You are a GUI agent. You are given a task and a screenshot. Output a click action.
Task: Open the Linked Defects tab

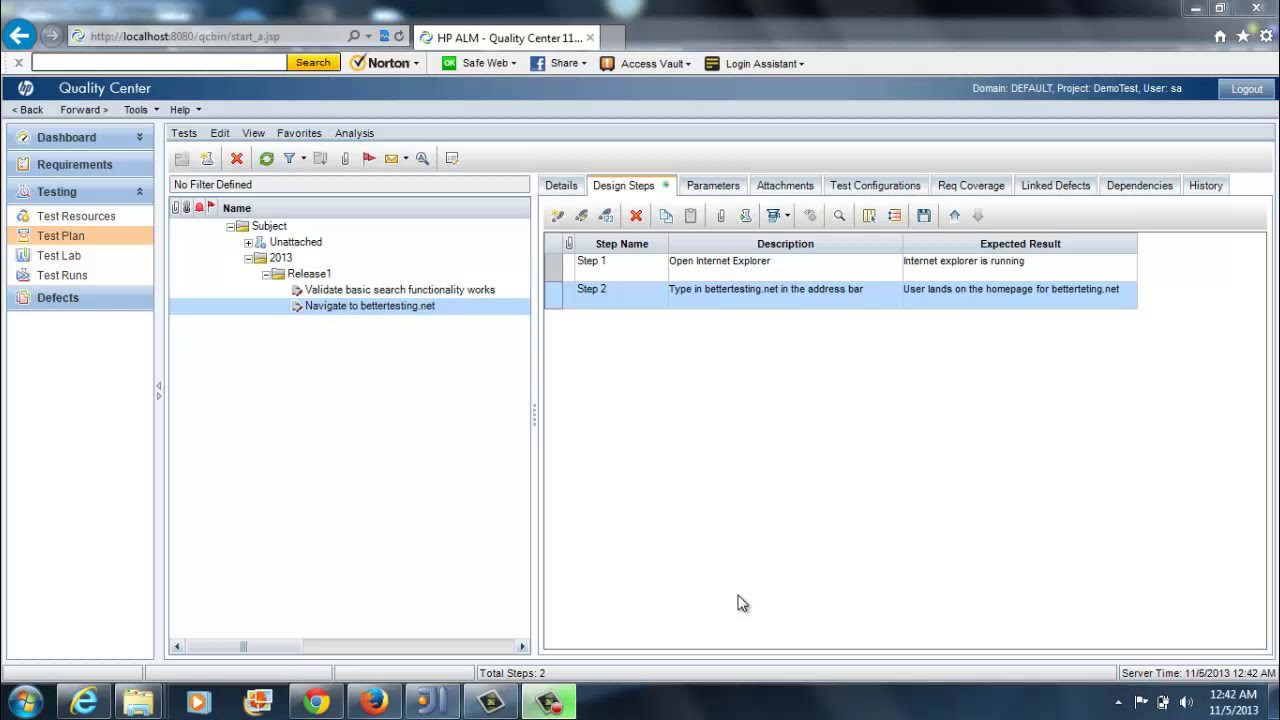click(1055, 185)
